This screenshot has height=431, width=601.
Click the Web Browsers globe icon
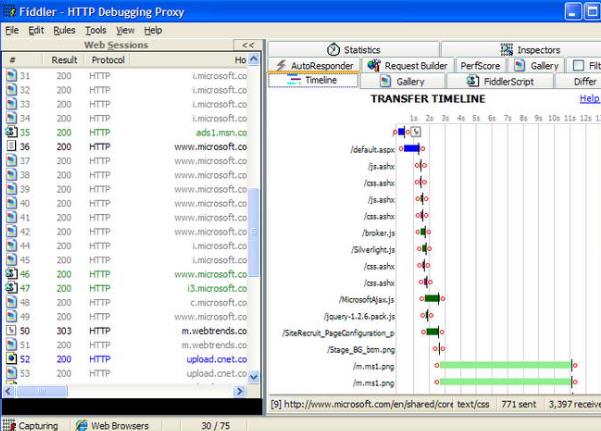pyautogui.click(x=81, y=425)
